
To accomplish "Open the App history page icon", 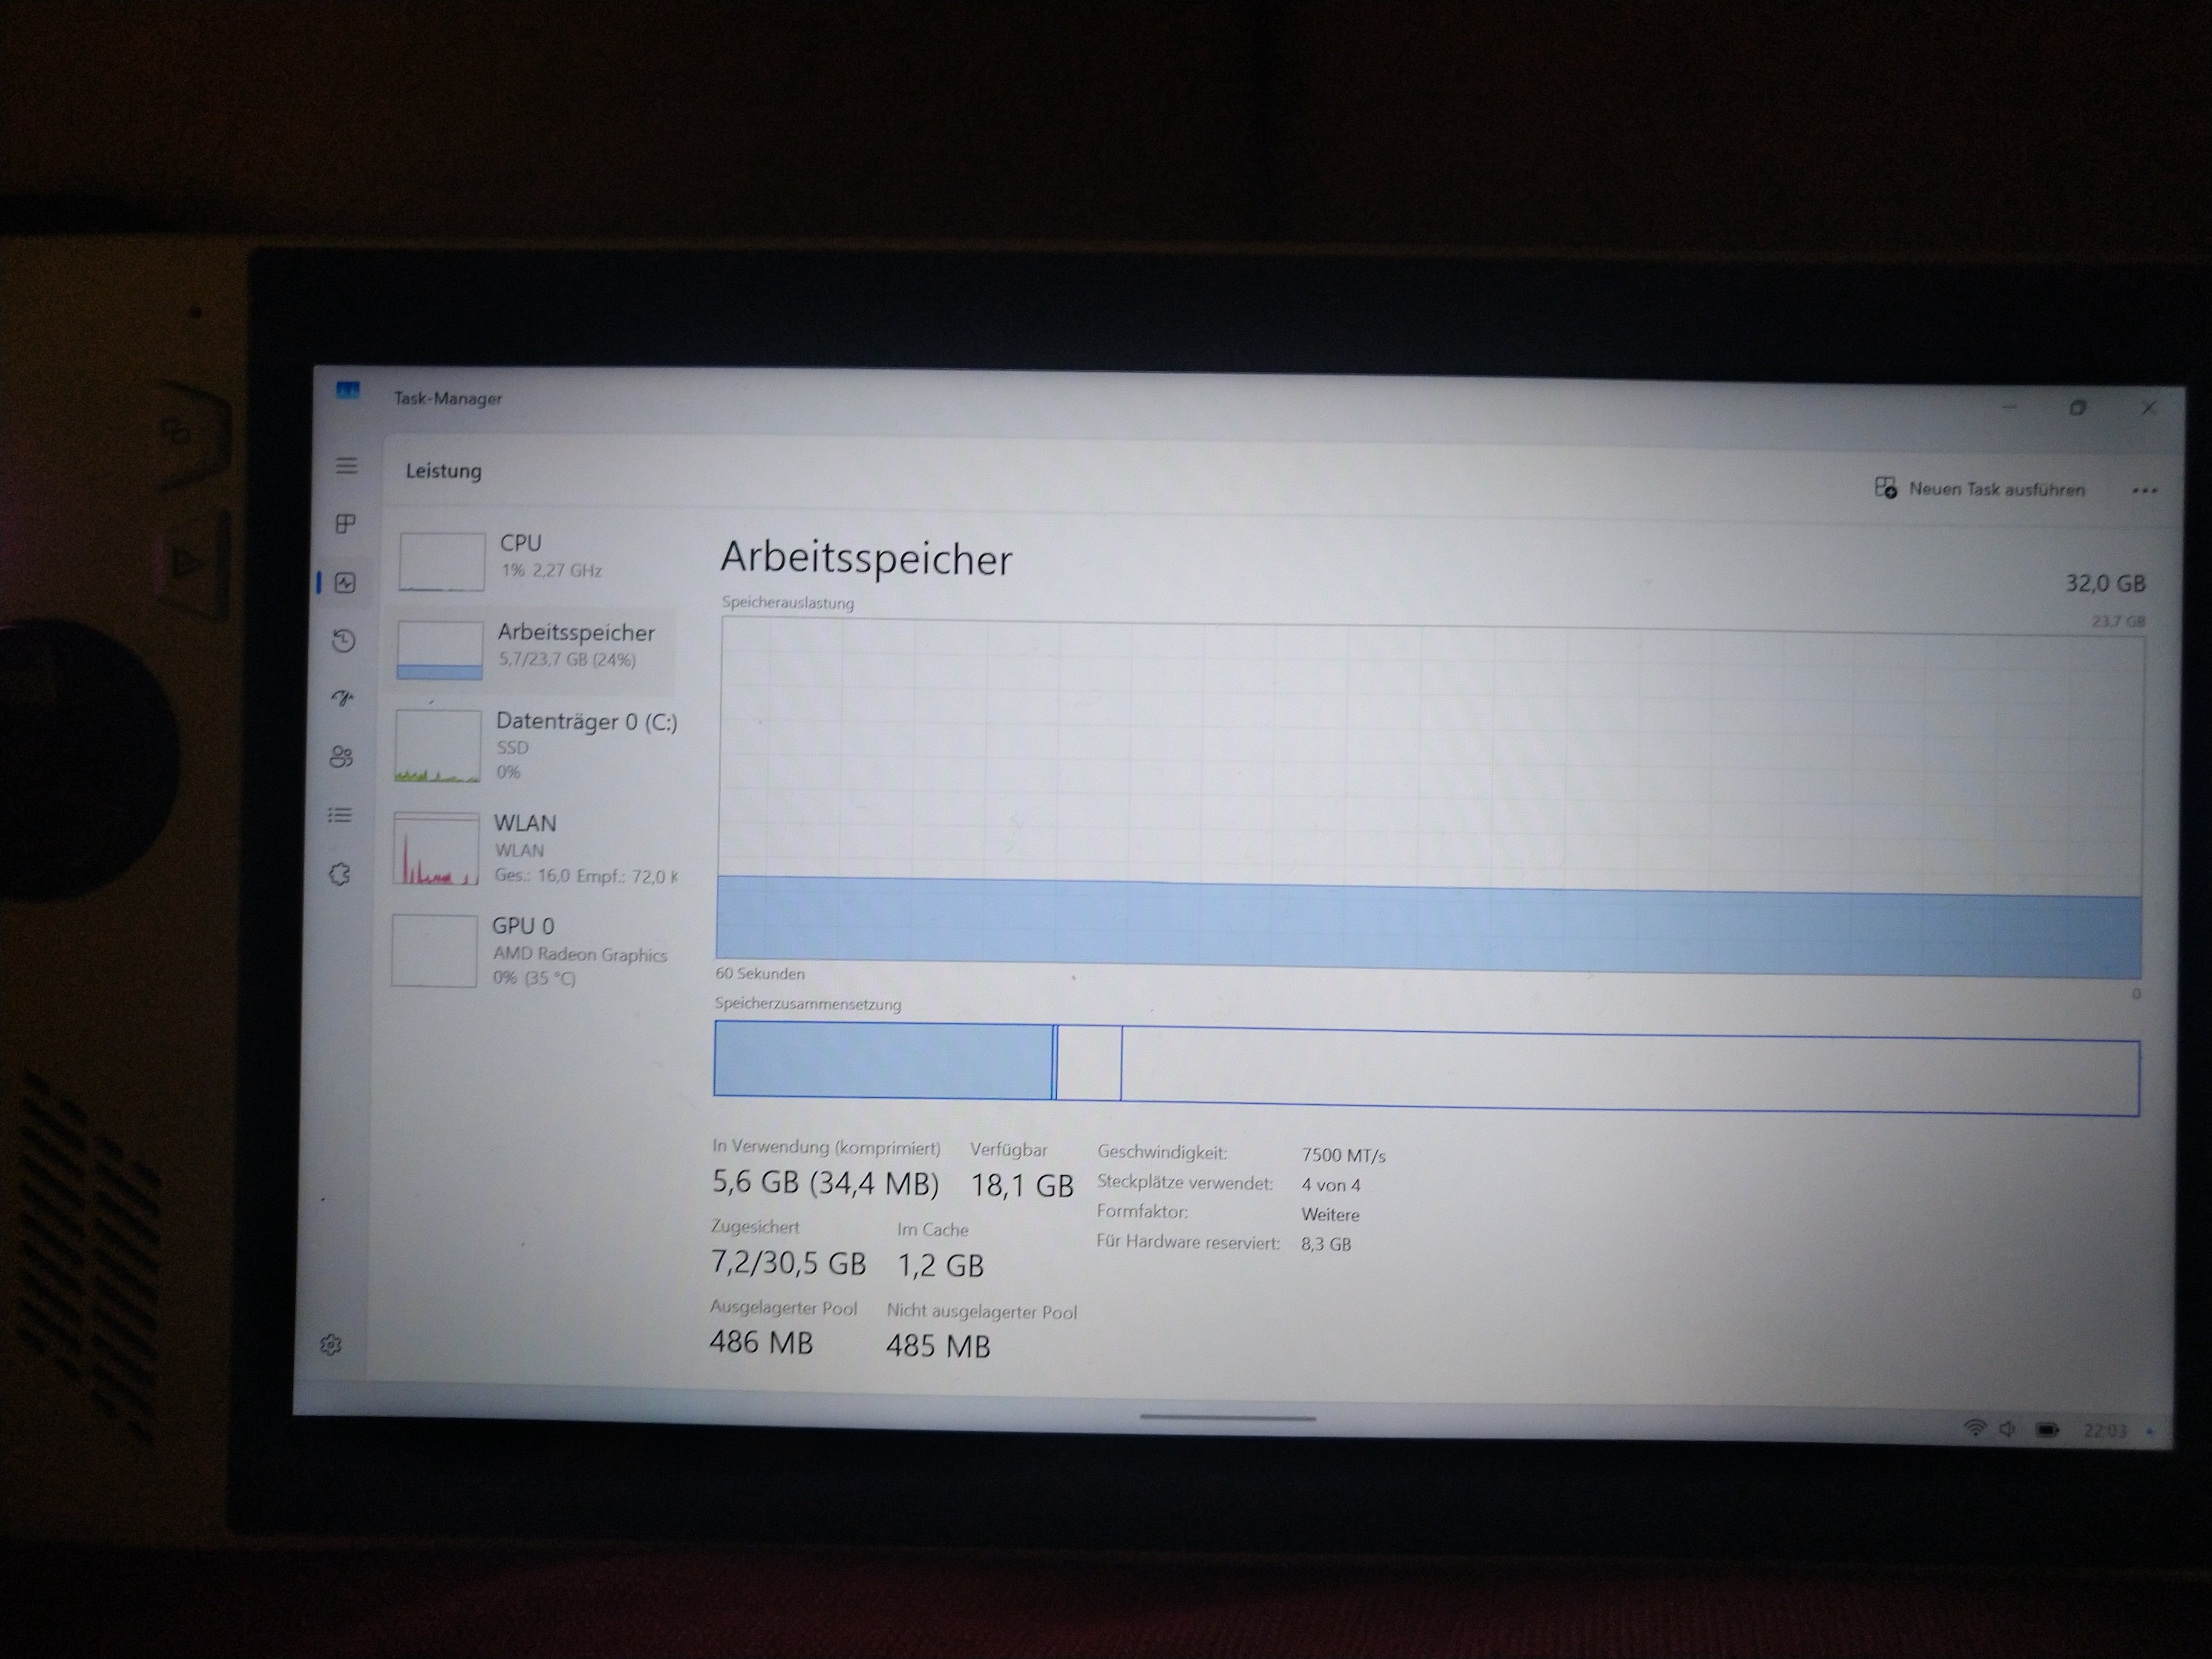I will (344, 641).
